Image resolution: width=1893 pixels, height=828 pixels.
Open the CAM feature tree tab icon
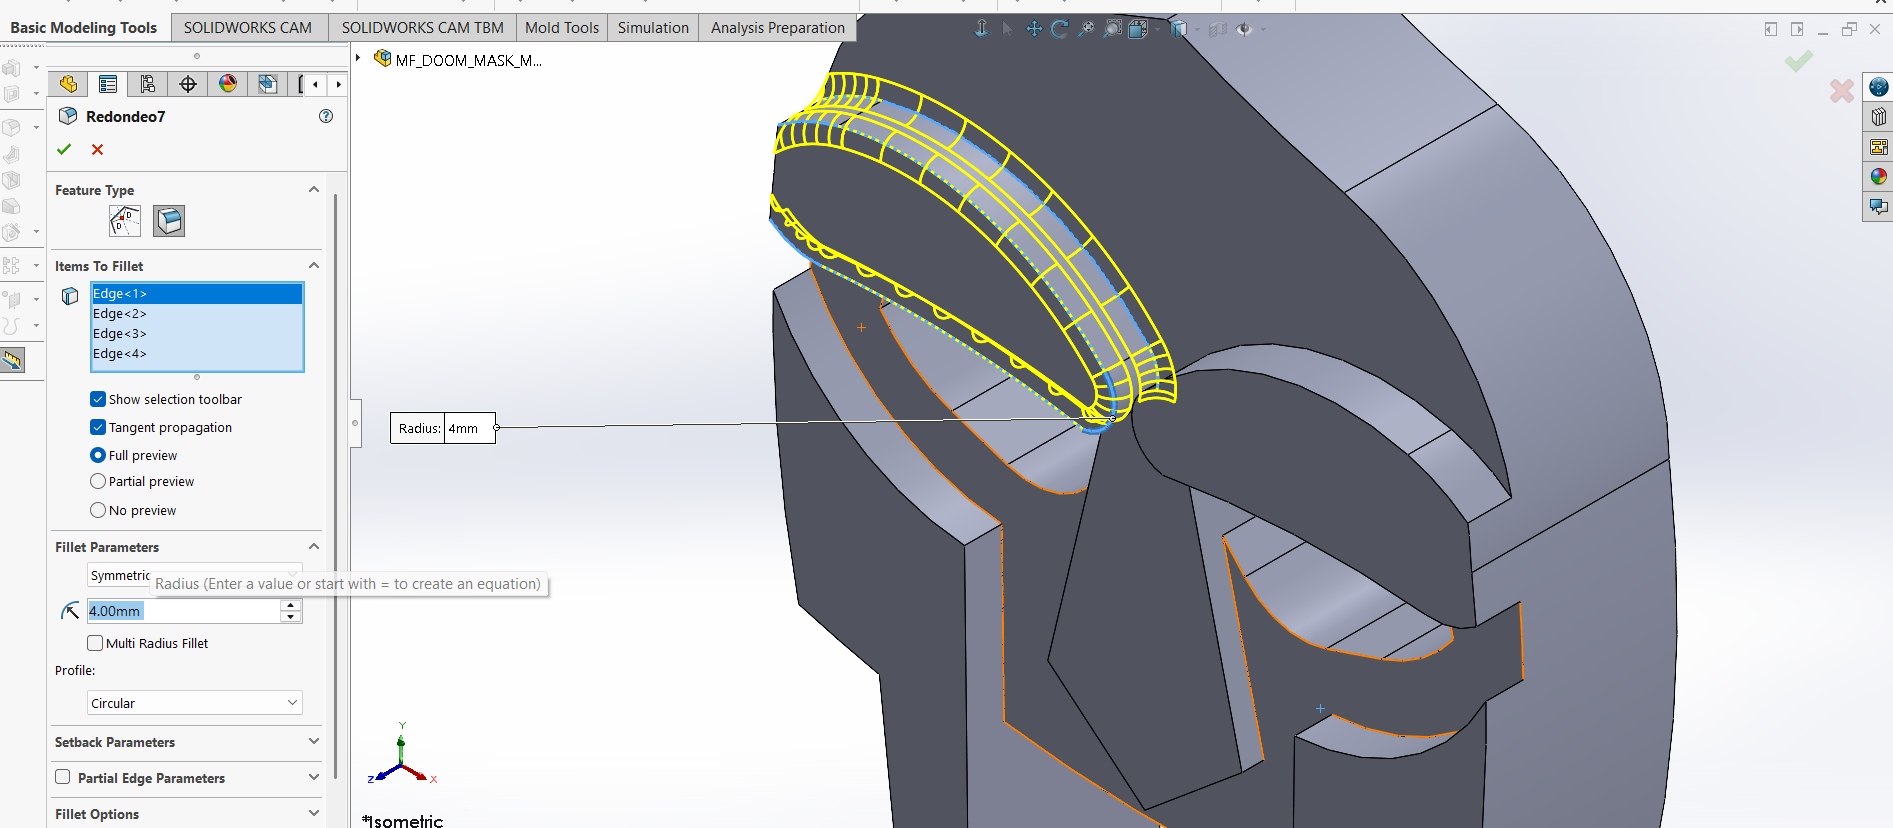point(267,84)
